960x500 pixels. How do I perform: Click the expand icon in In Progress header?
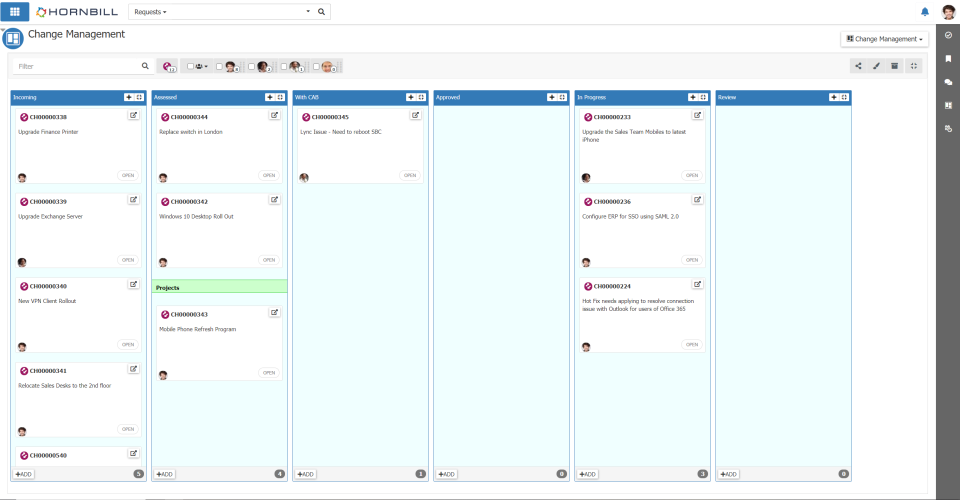(703, 97)
